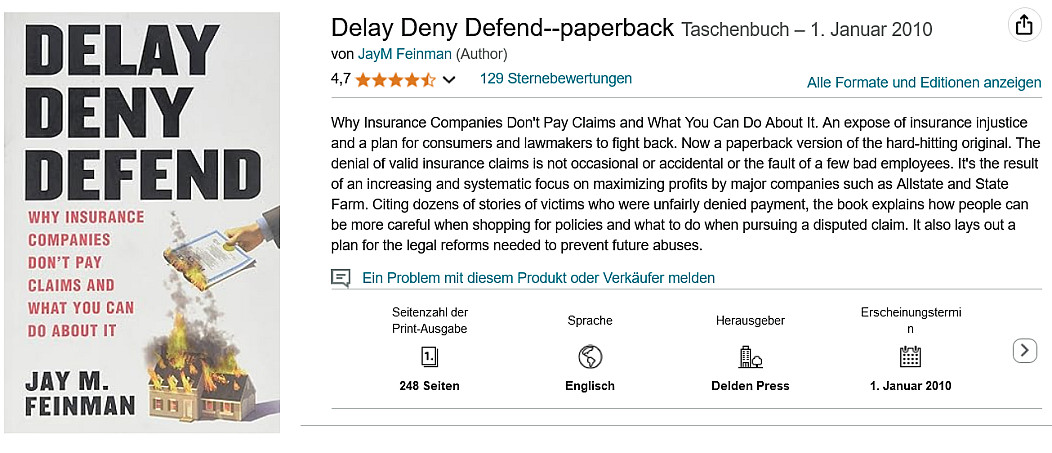This screenshot has height=453, width=1052.
Task: Click the page count document icon
Action: [x=429, y=356]
